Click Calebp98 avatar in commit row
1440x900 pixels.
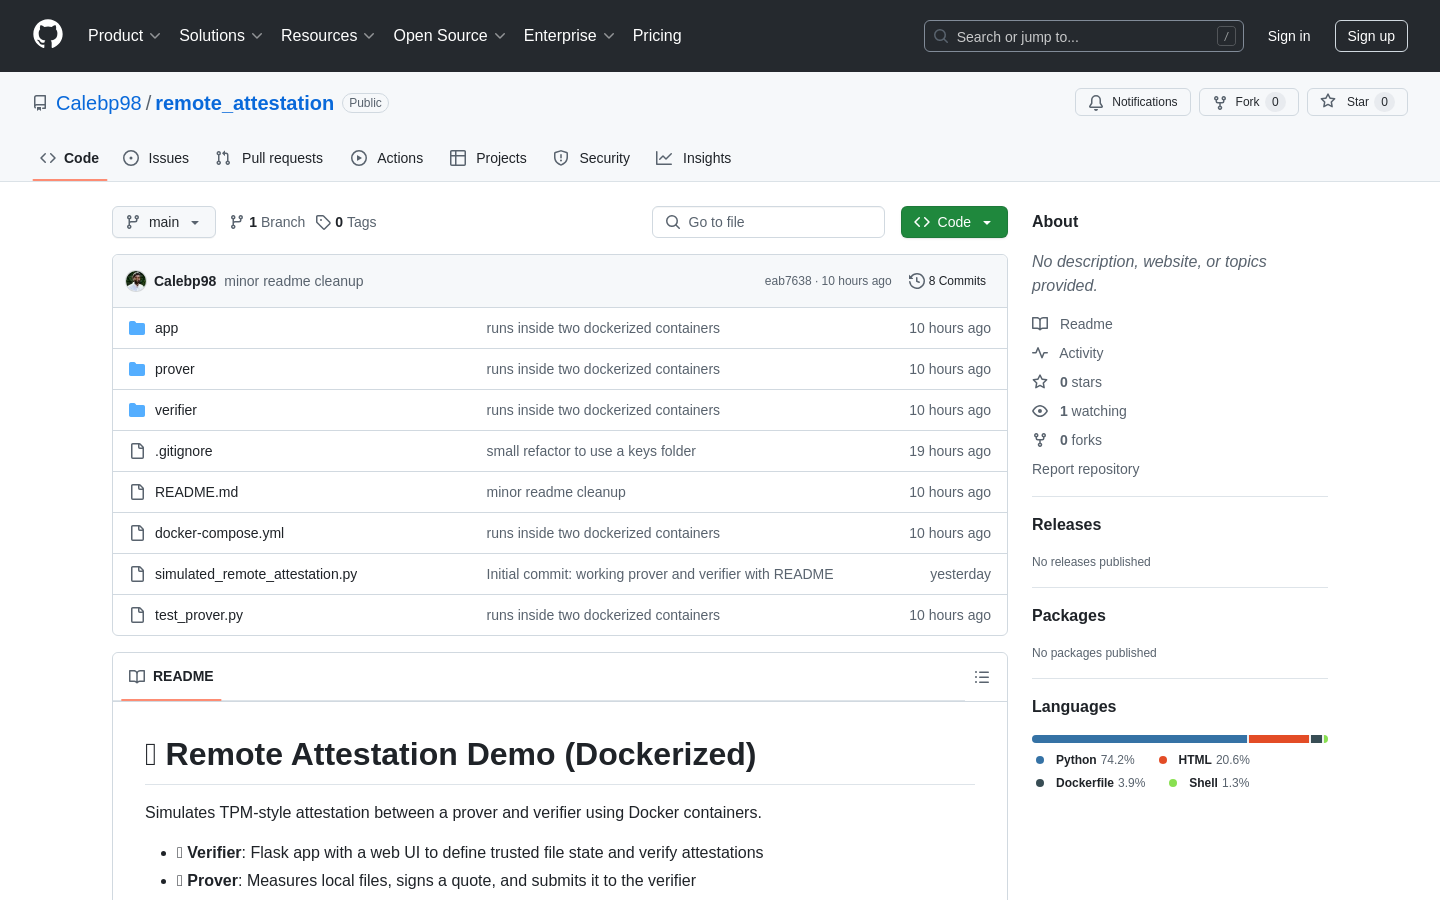coord(136,281)
